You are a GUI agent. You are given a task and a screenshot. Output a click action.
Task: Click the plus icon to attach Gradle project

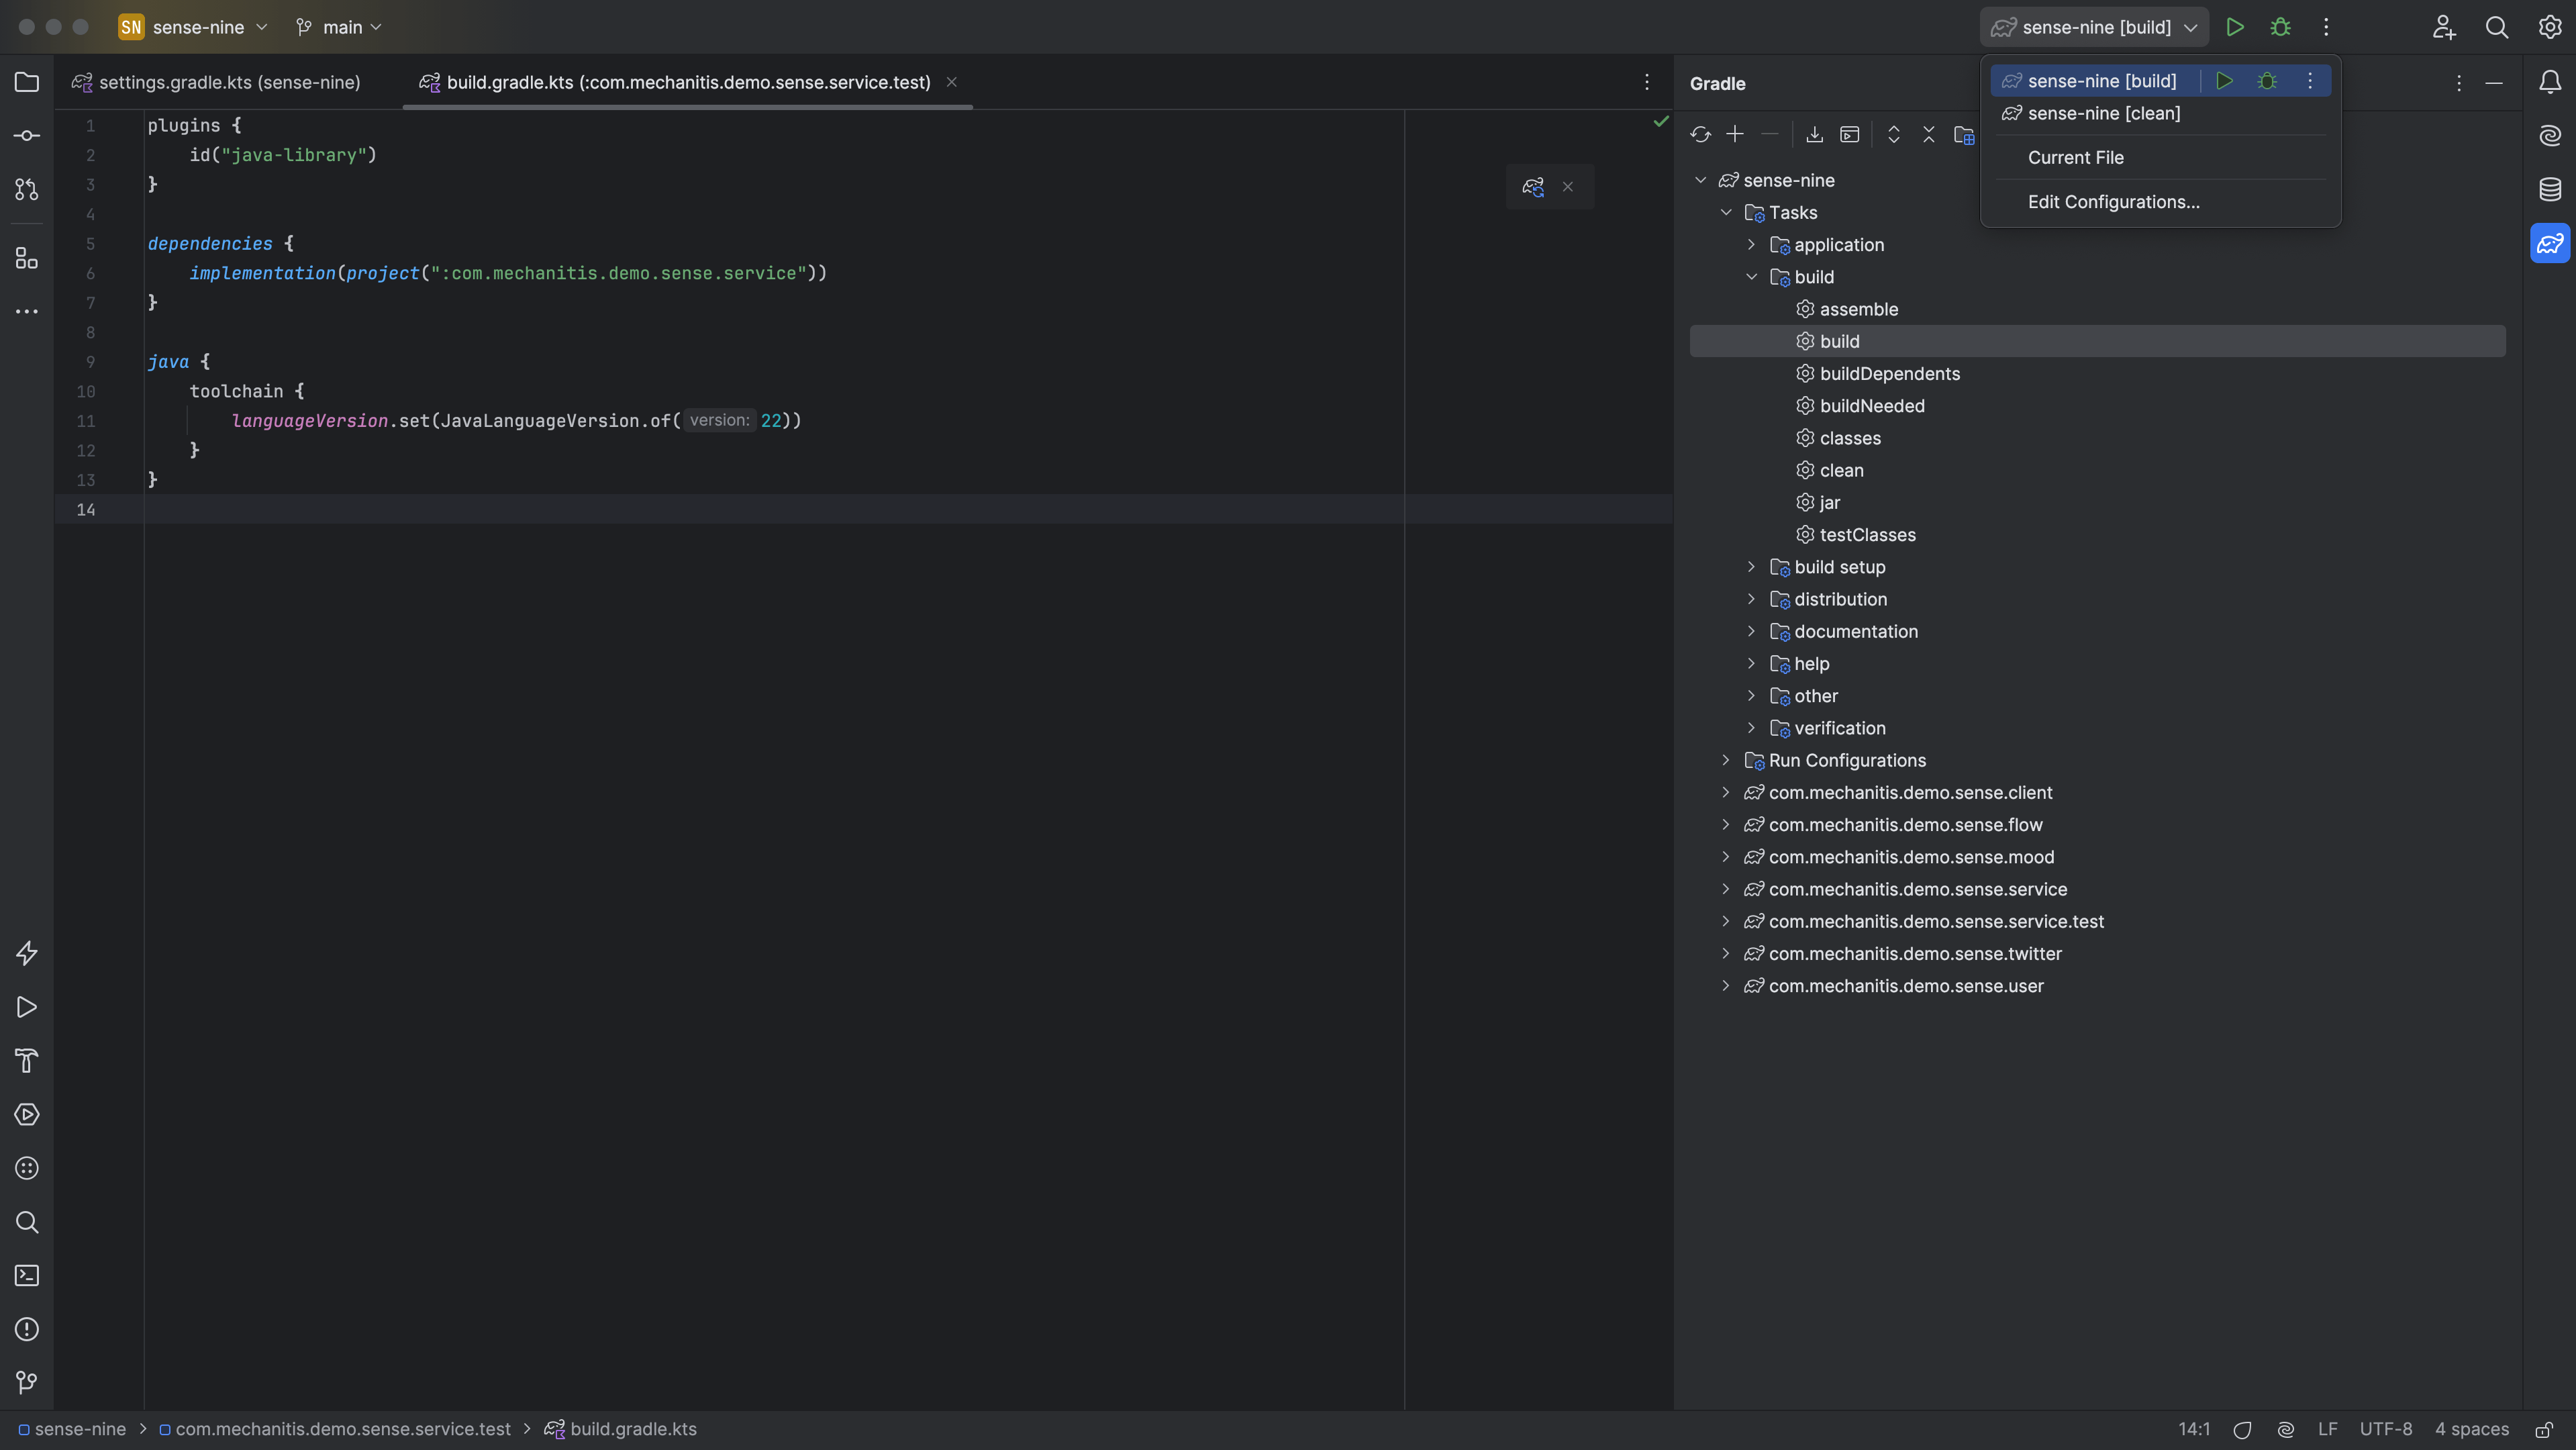click(x=1735, y=133)
